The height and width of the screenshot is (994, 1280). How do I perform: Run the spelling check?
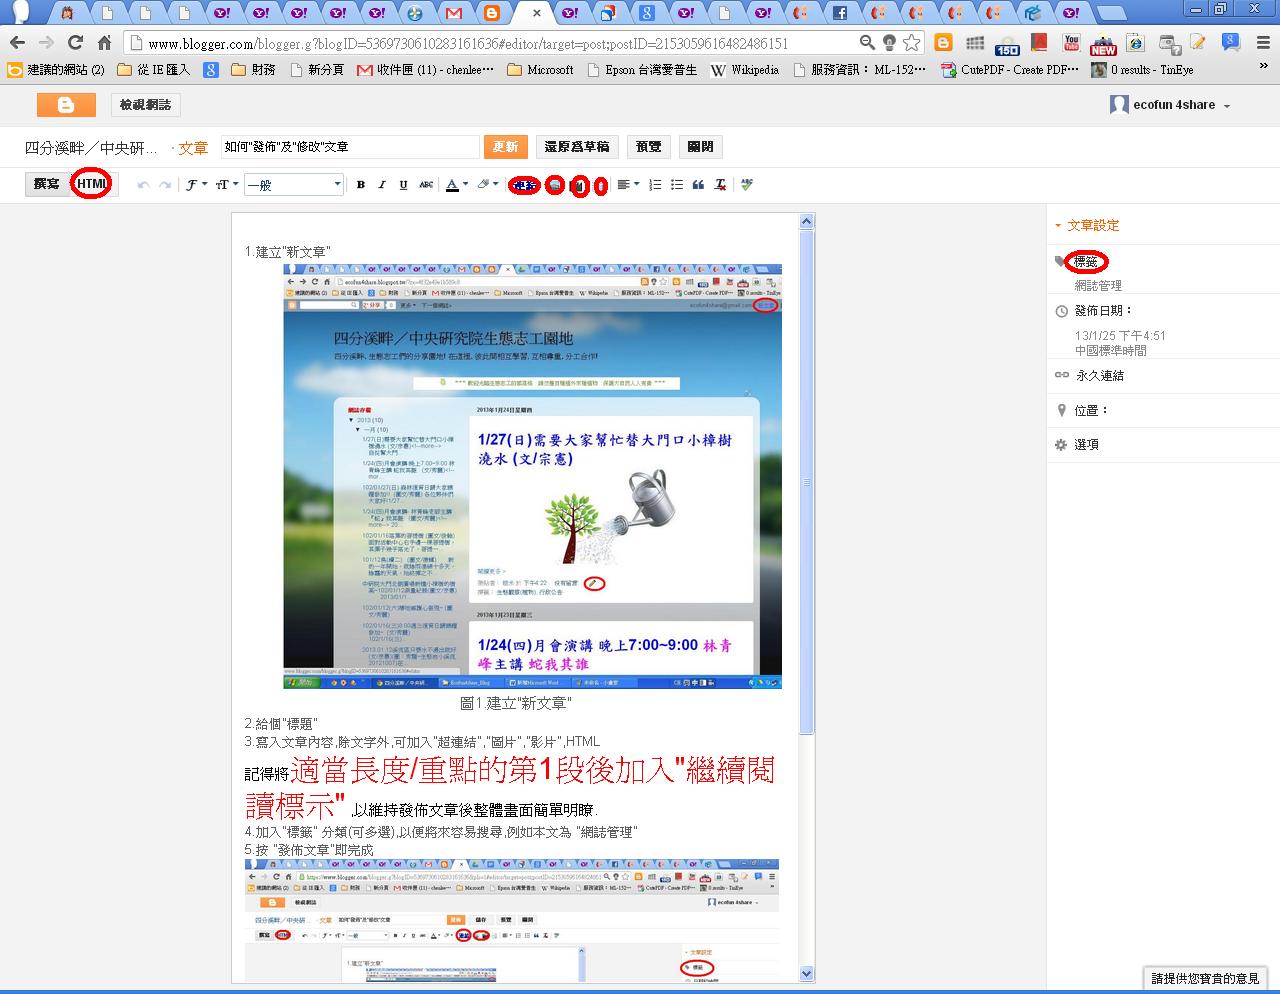click(746, 185)
